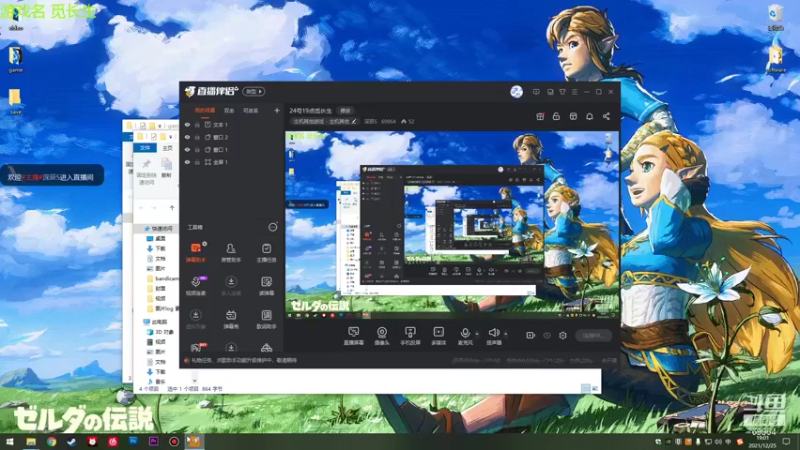Expand the toolbox more-options circle
This screenshot has width=800, height=450.
[x=273, y=227]
